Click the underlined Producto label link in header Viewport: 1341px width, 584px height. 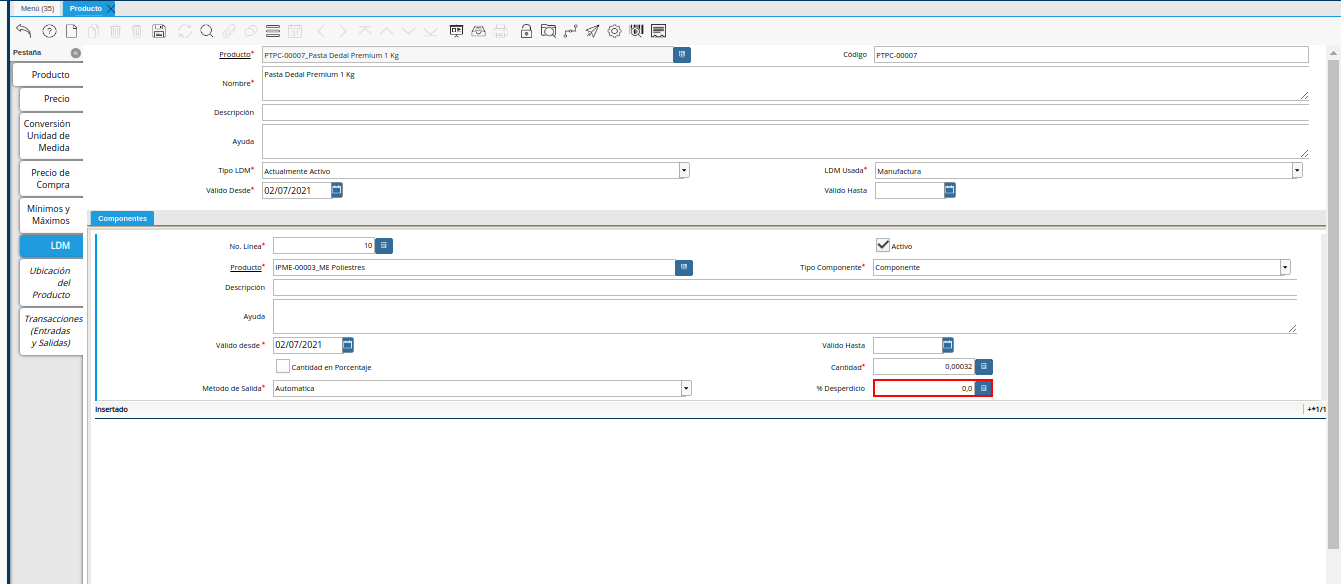pos(234,54)
